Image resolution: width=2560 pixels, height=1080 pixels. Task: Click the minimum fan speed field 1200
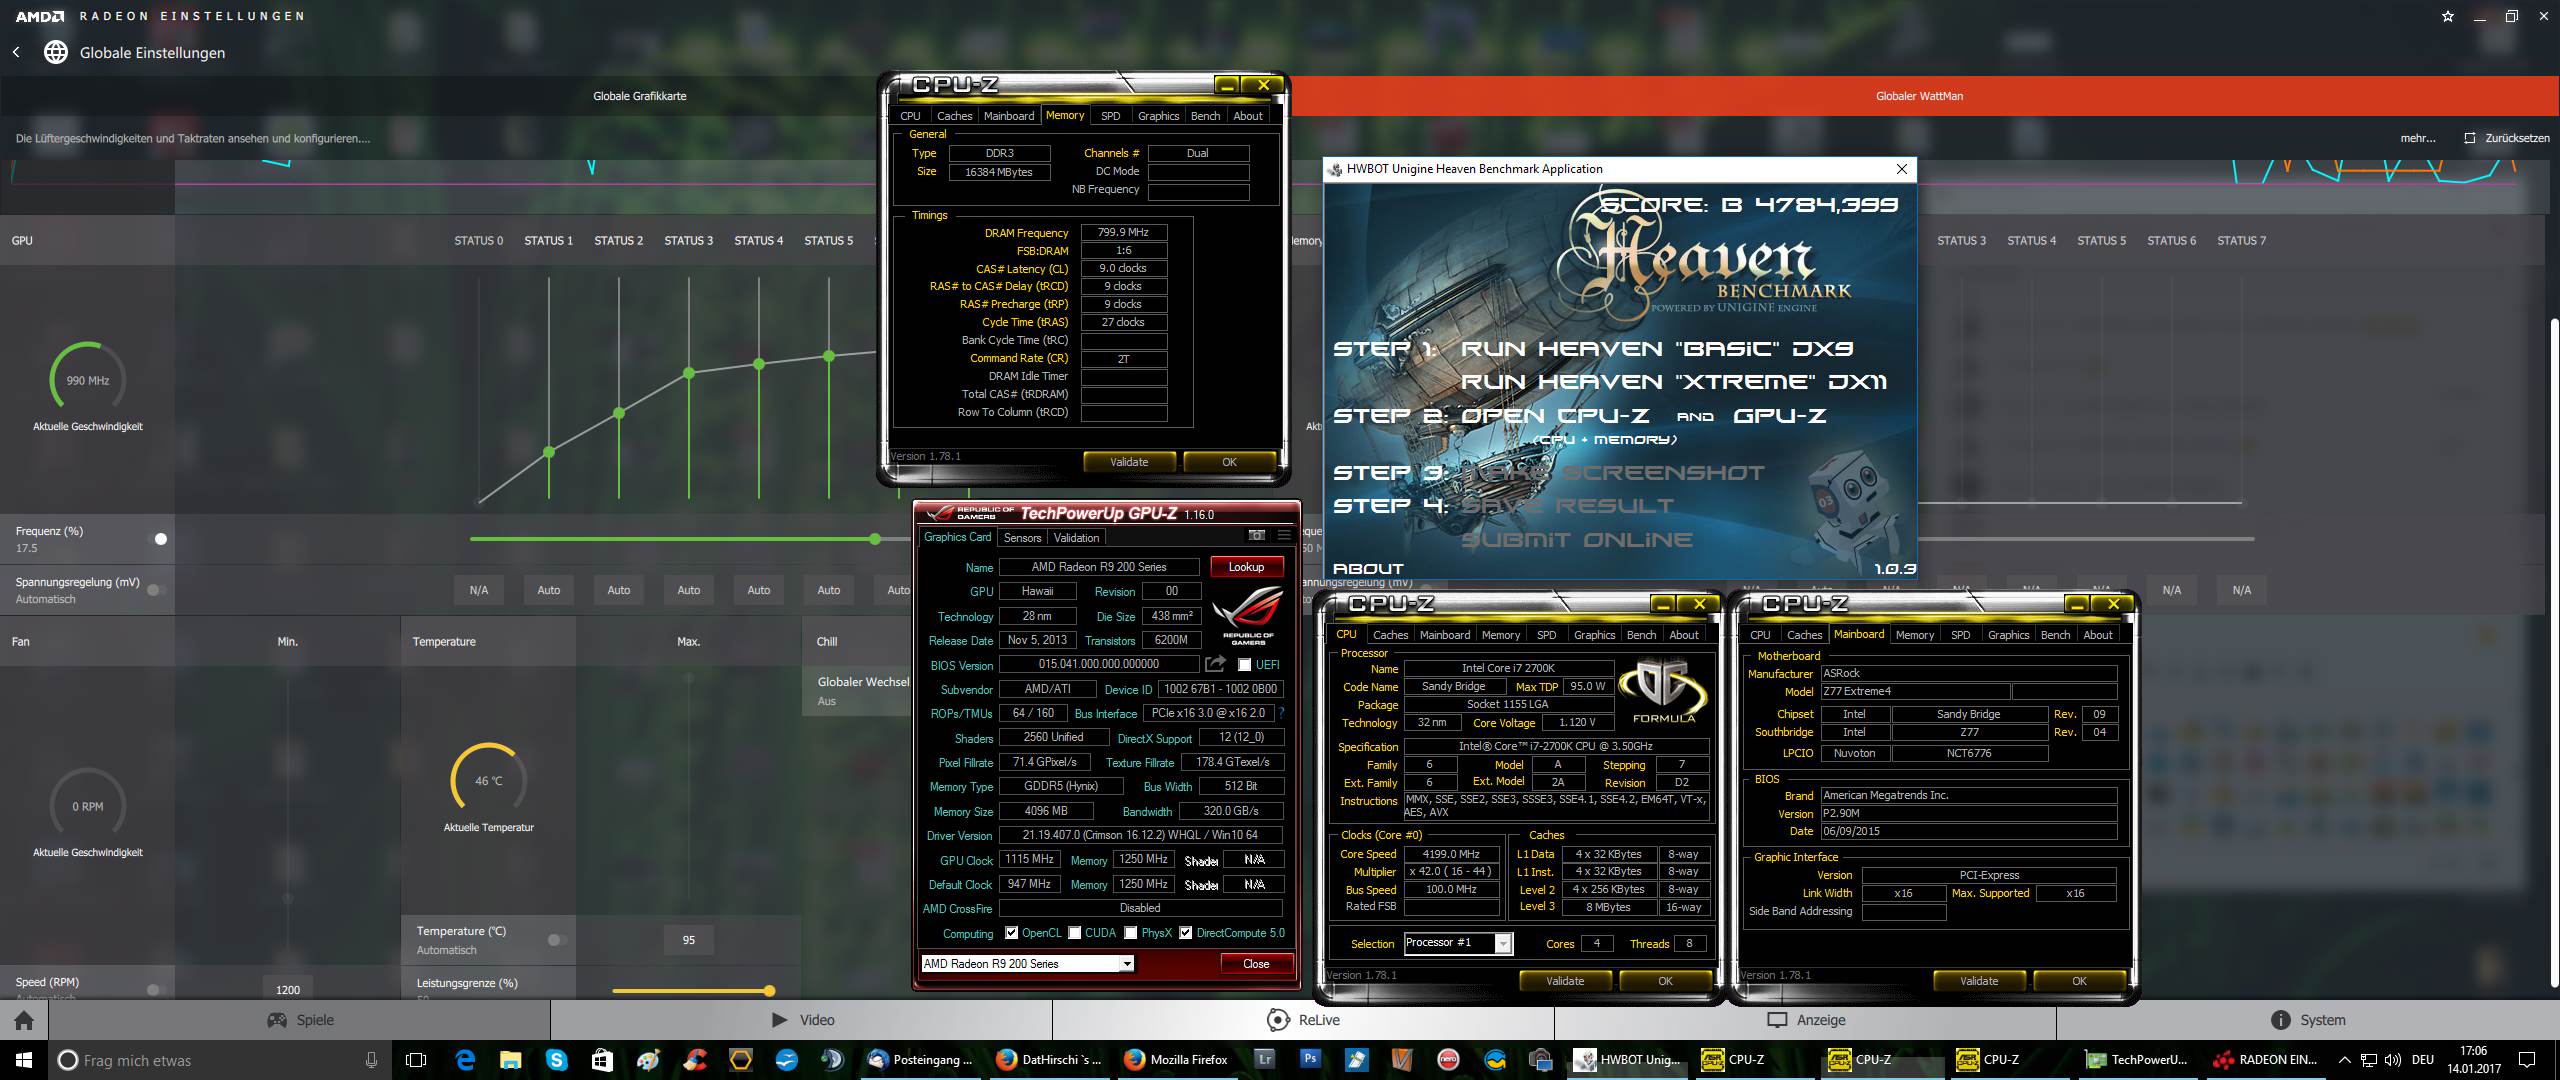[288, 988]
